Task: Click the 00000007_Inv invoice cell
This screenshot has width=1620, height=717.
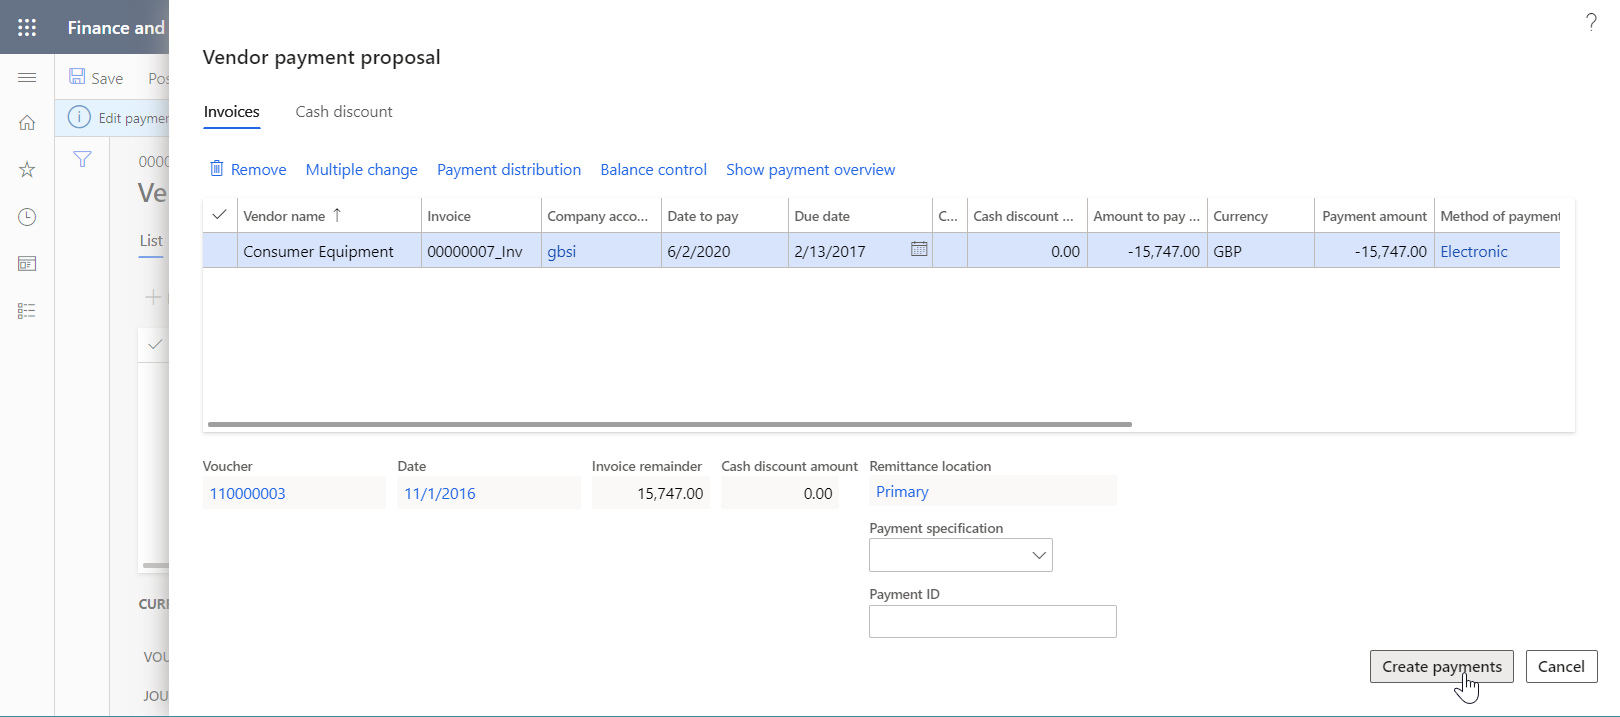Action: point(481,252)
